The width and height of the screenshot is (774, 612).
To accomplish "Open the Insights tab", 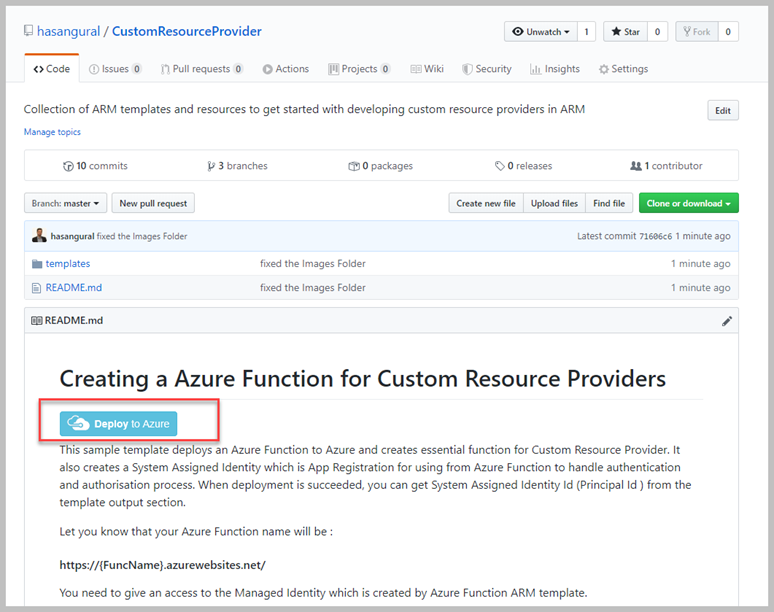I will 555,69.
